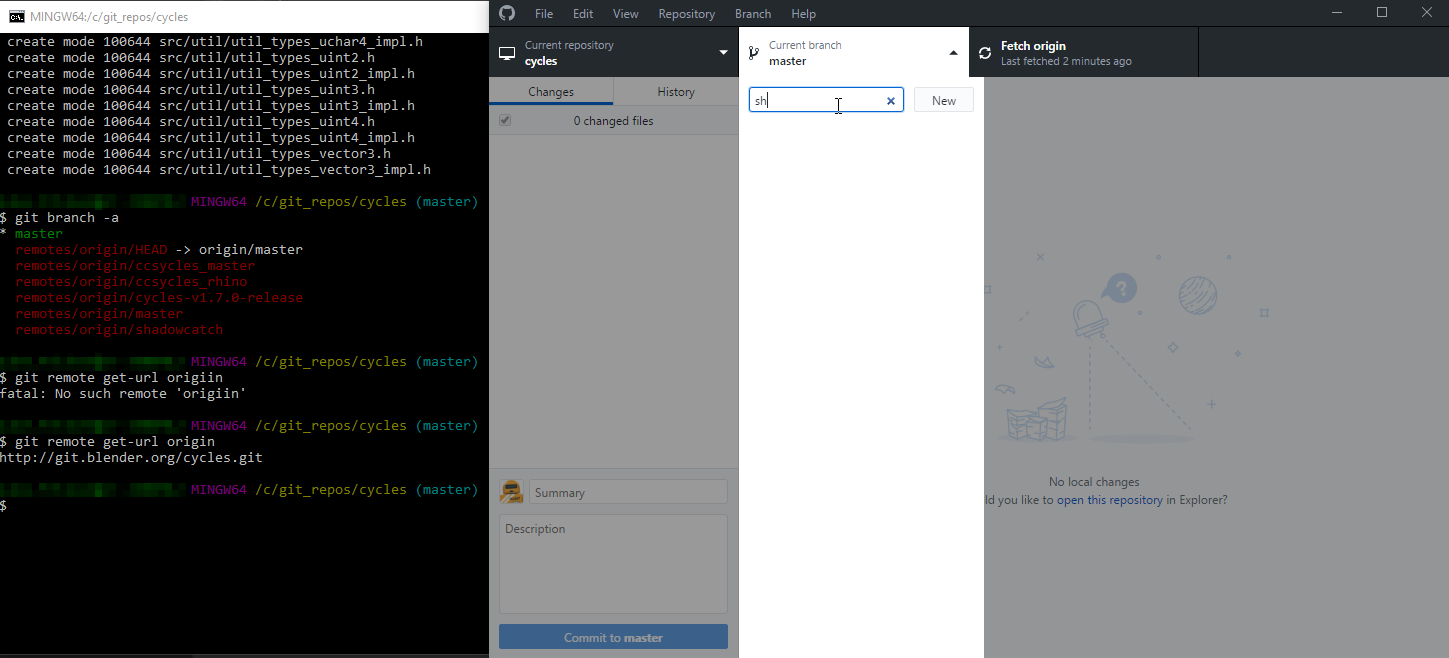
Task: Open the Help menu
Action: (x=804, y=14)
